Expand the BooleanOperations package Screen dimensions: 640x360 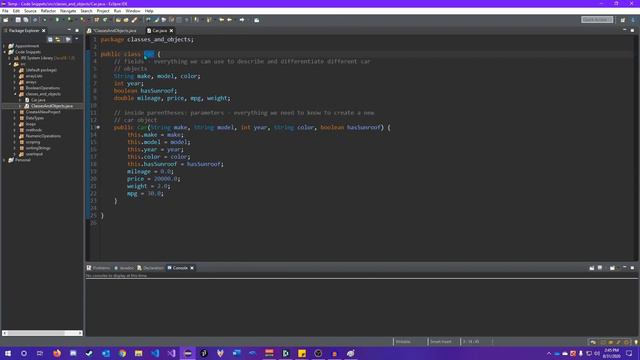pos(15,88)
